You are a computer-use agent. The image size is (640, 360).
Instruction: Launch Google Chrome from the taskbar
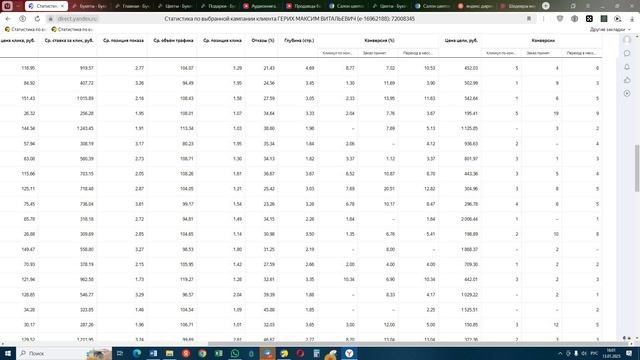coord(202,353)
